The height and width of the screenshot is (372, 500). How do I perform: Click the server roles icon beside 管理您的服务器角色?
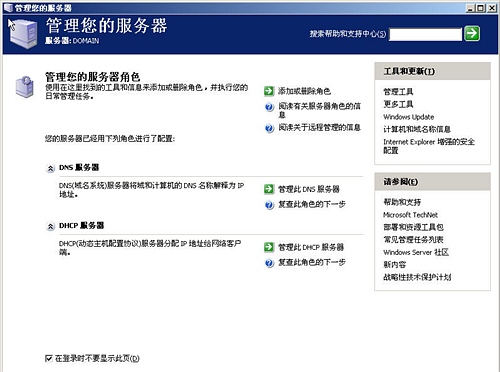click(x=24, y=86)
